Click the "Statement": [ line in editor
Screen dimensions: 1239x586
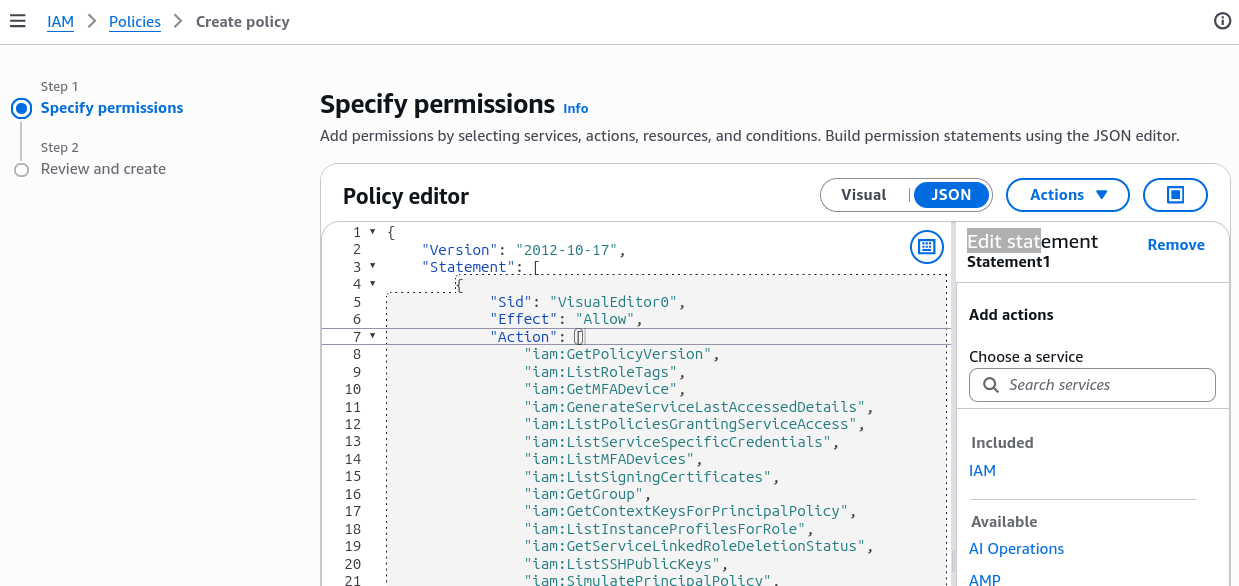481,267
